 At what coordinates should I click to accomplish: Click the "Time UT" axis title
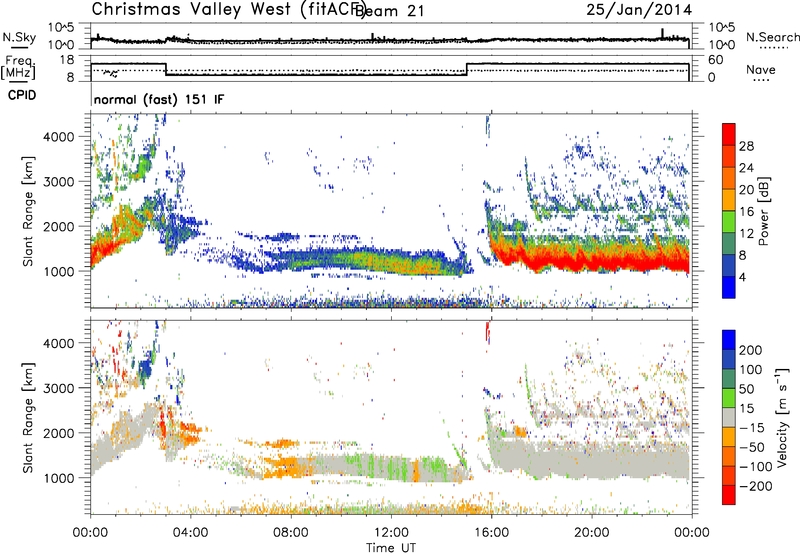391,547
